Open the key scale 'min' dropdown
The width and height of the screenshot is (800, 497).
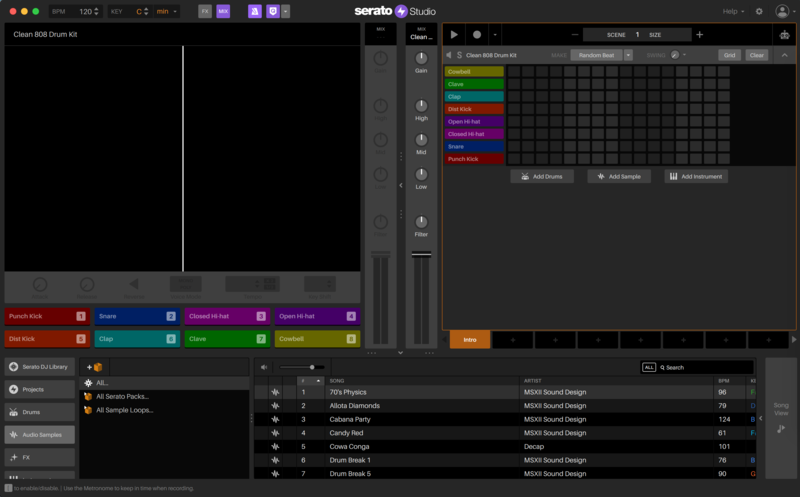coord(167,11)
